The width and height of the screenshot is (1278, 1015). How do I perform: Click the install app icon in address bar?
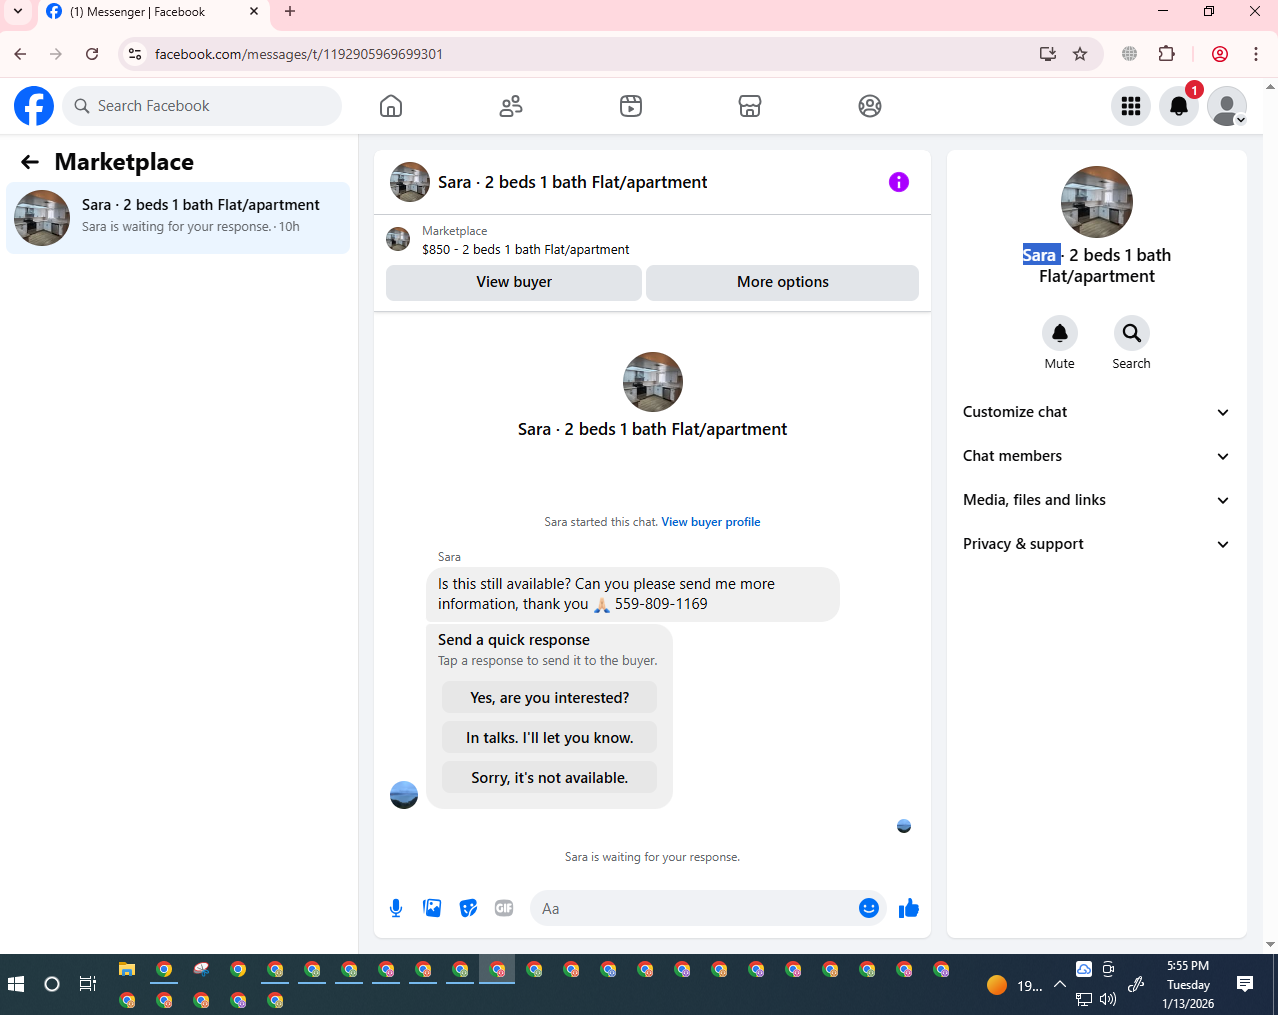click(x=1048, y=54)
